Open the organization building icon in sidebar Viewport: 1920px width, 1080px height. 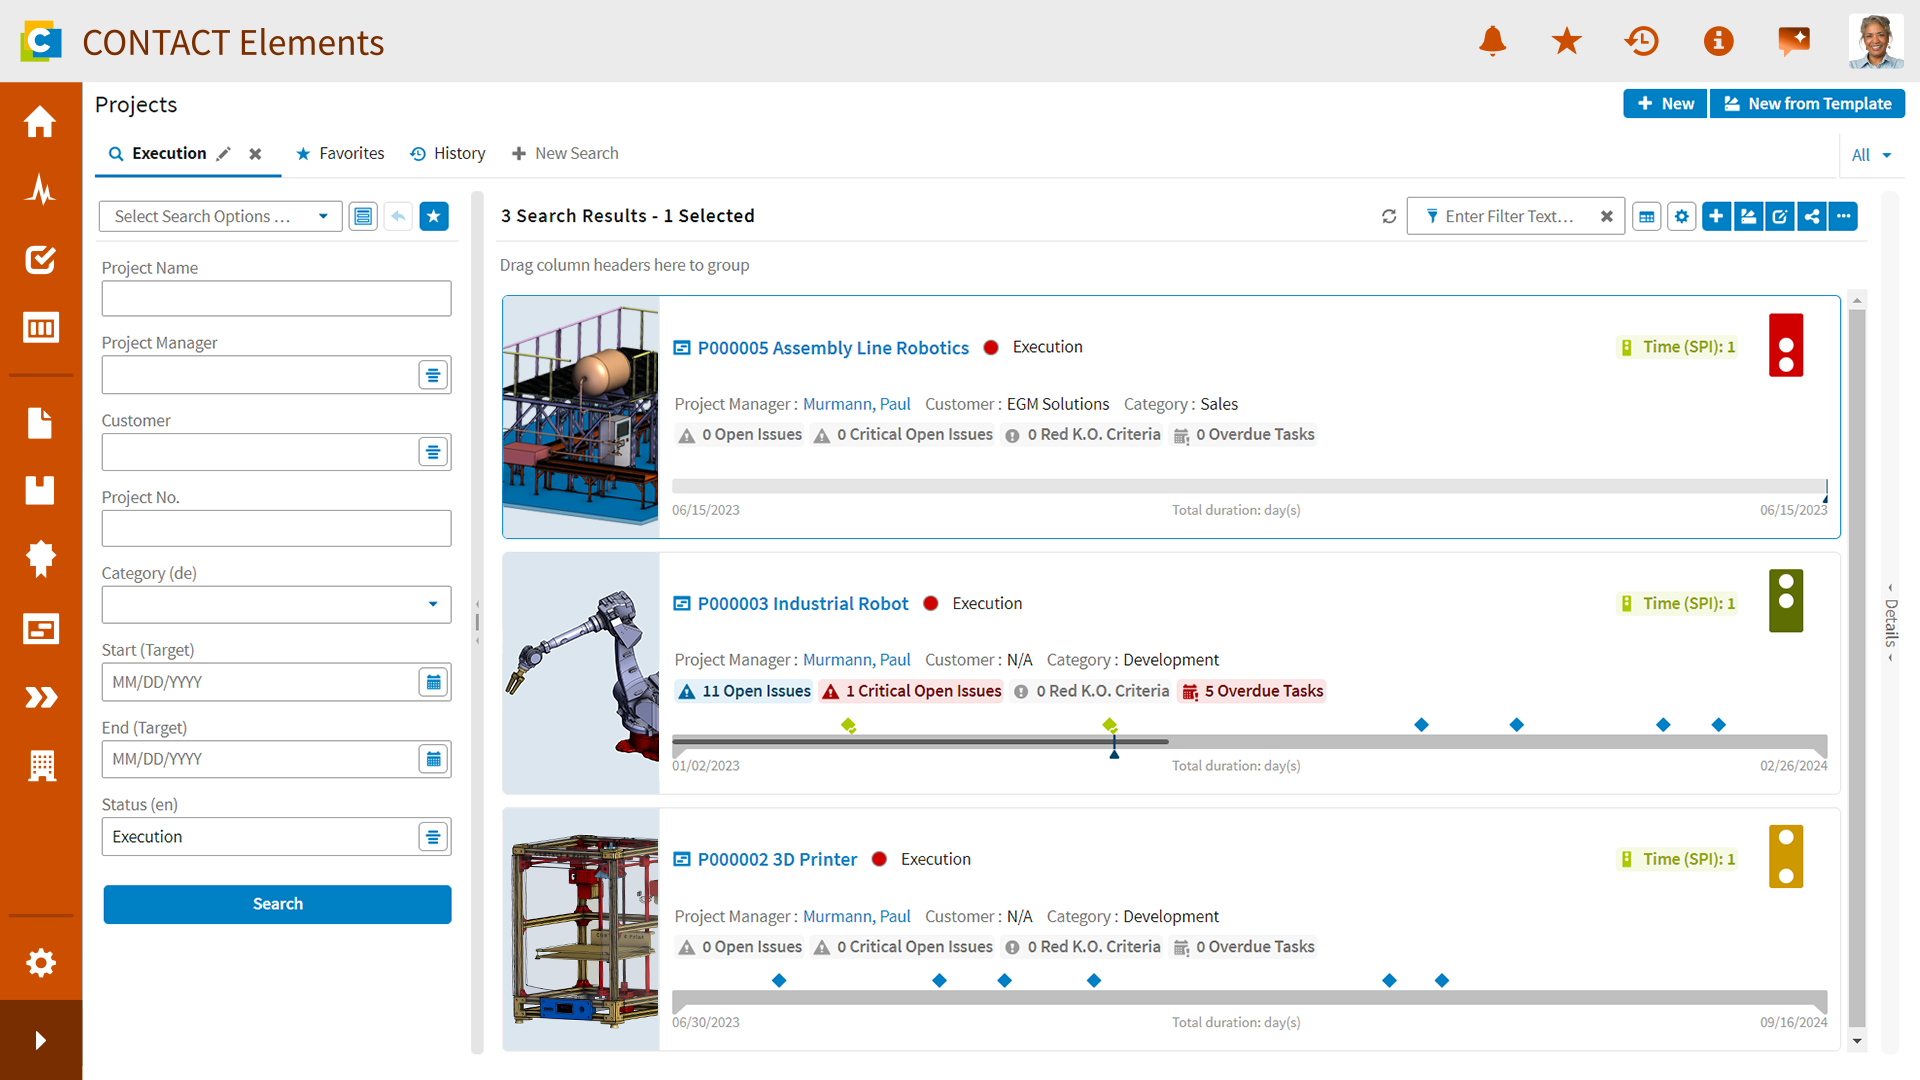pos(41,766)
